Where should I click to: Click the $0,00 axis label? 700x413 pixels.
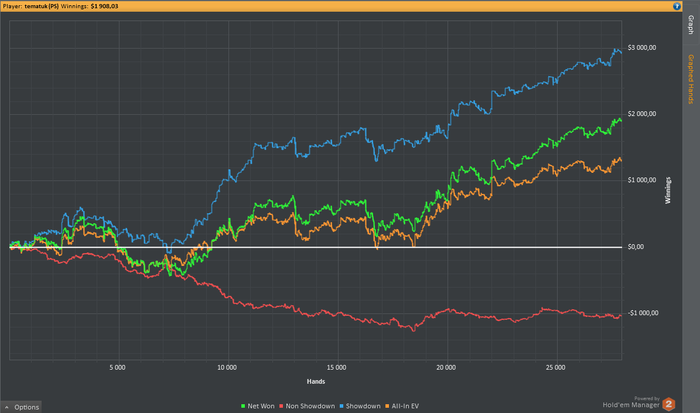(x=636, y=246)
